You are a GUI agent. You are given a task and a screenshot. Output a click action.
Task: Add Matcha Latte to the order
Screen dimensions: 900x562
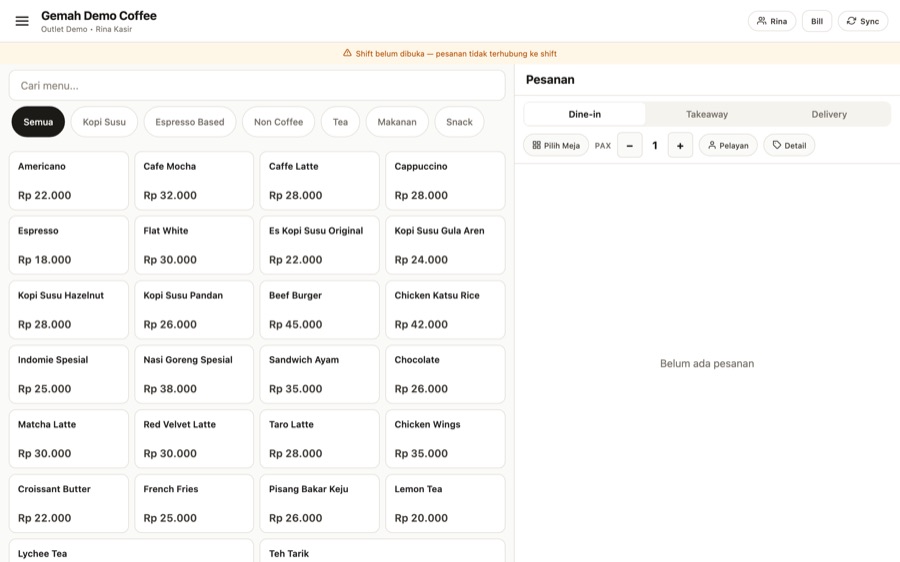(x=68, y=439)
